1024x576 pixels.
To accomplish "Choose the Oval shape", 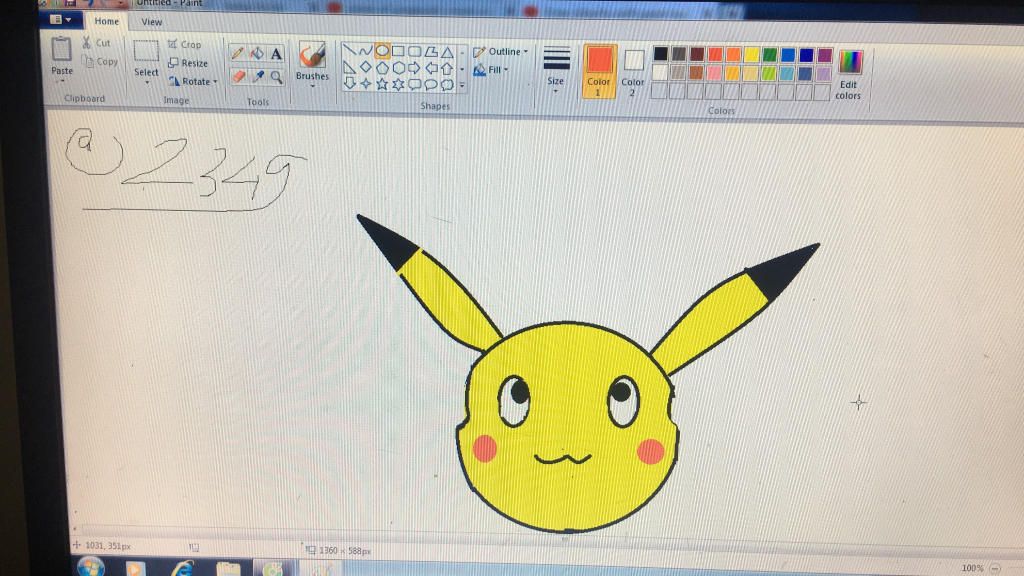I will [382, 50].
